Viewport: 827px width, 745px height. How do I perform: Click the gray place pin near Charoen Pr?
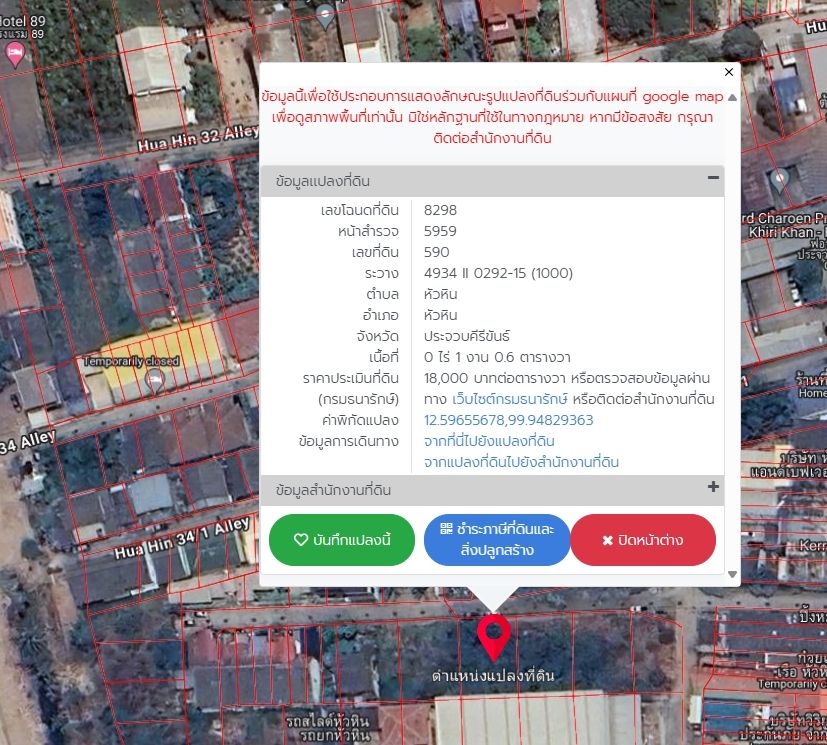[779, 181]
